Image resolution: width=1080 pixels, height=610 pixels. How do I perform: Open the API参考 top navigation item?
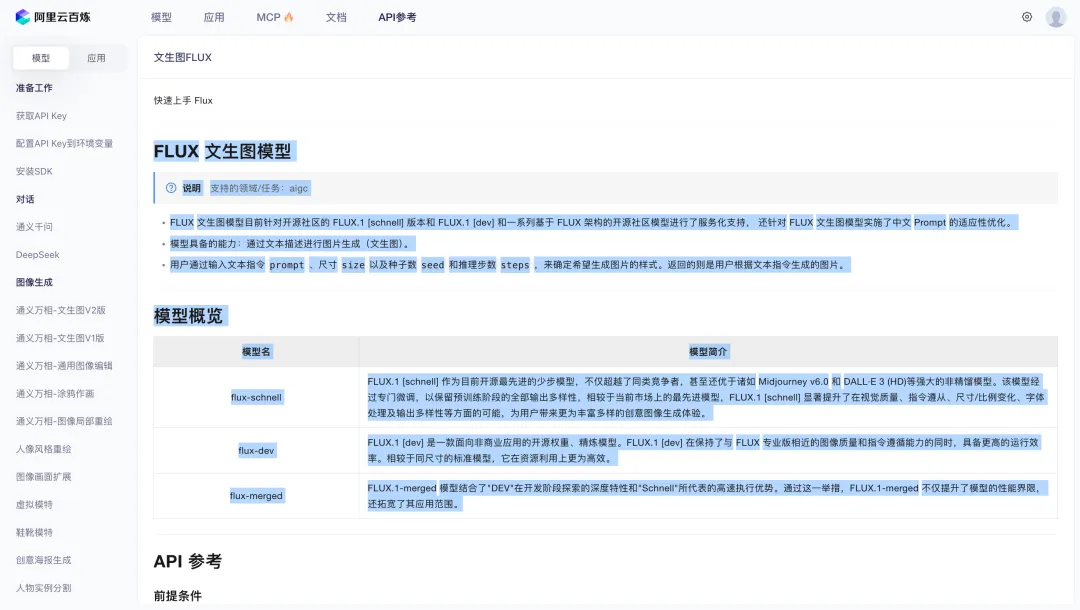[x=397, y=17]
